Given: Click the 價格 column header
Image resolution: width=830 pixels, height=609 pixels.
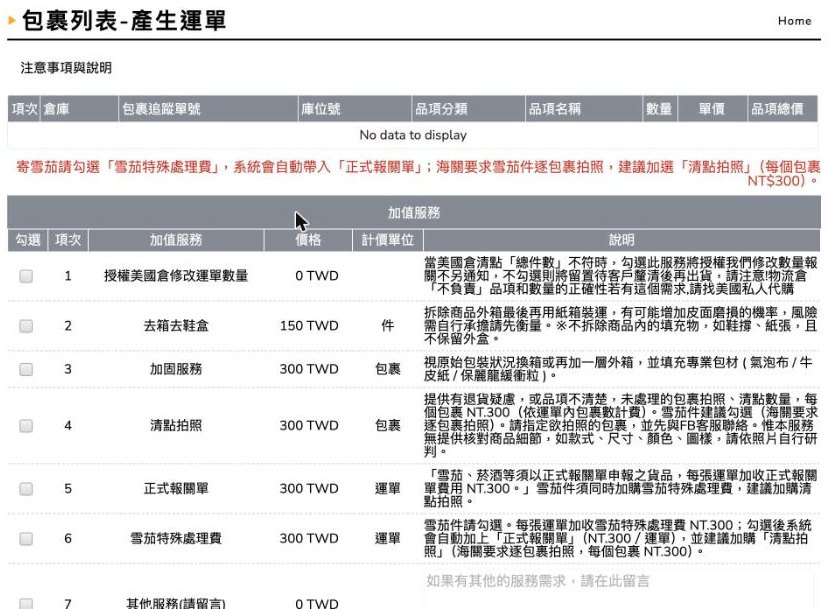Looking at the screenshot, I should click(x=308, y=240).
